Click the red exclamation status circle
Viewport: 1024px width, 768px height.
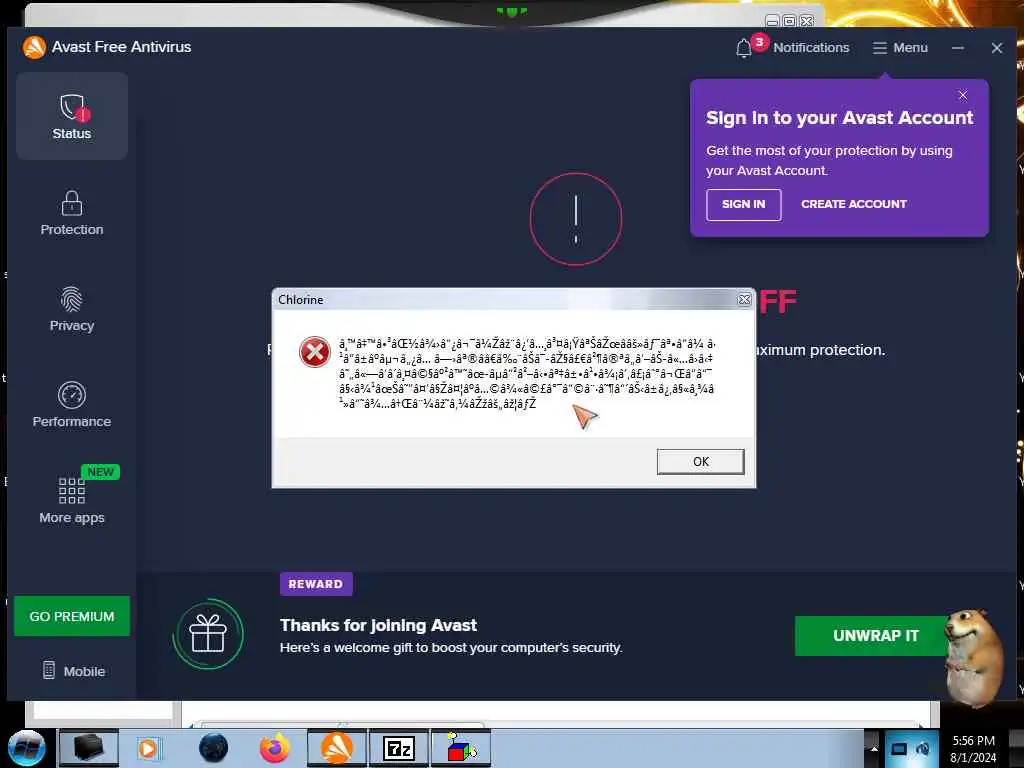click(x=575, y=219)
